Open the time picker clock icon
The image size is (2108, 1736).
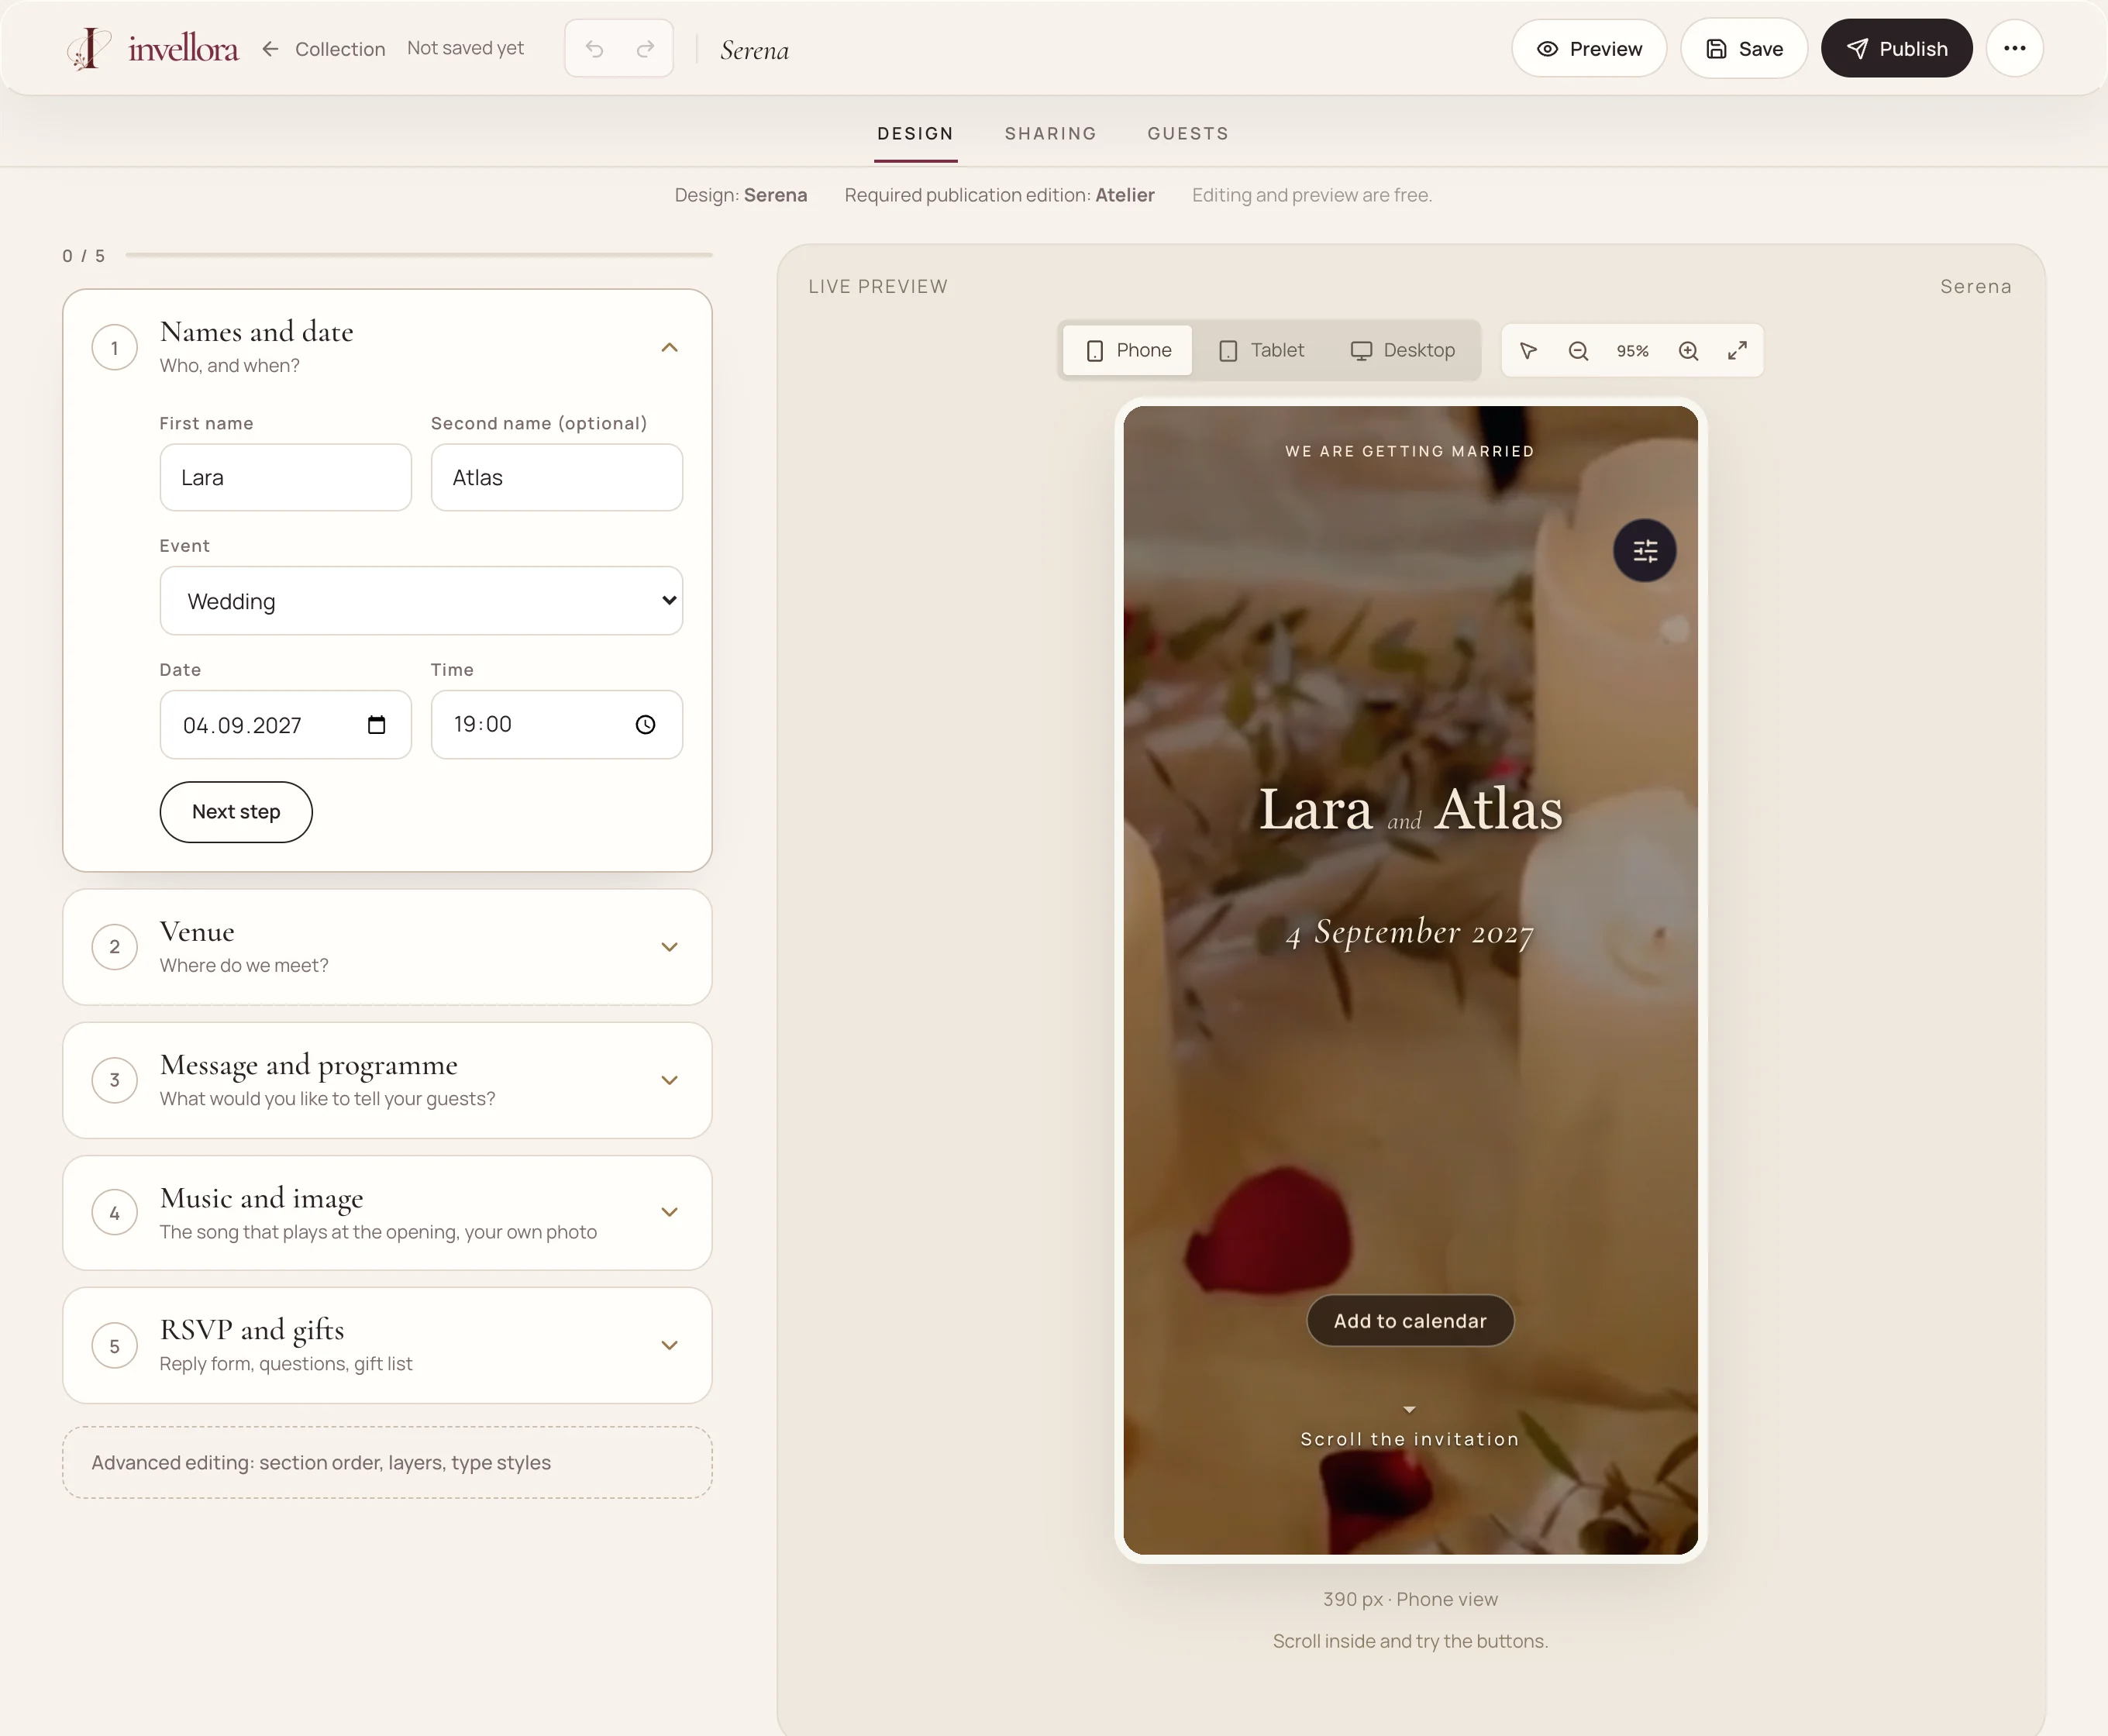pos(646,725)
